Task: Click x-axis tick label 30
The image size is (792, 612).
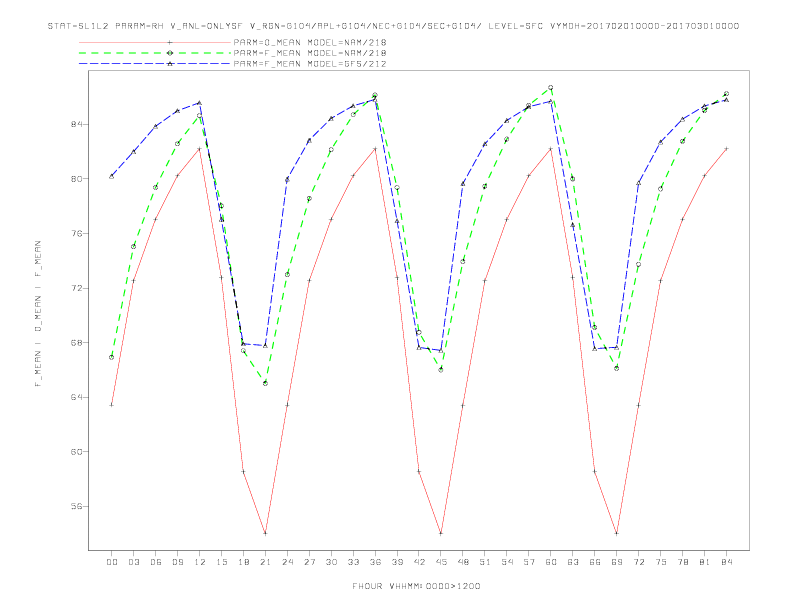Action: [x=331, y=562]
